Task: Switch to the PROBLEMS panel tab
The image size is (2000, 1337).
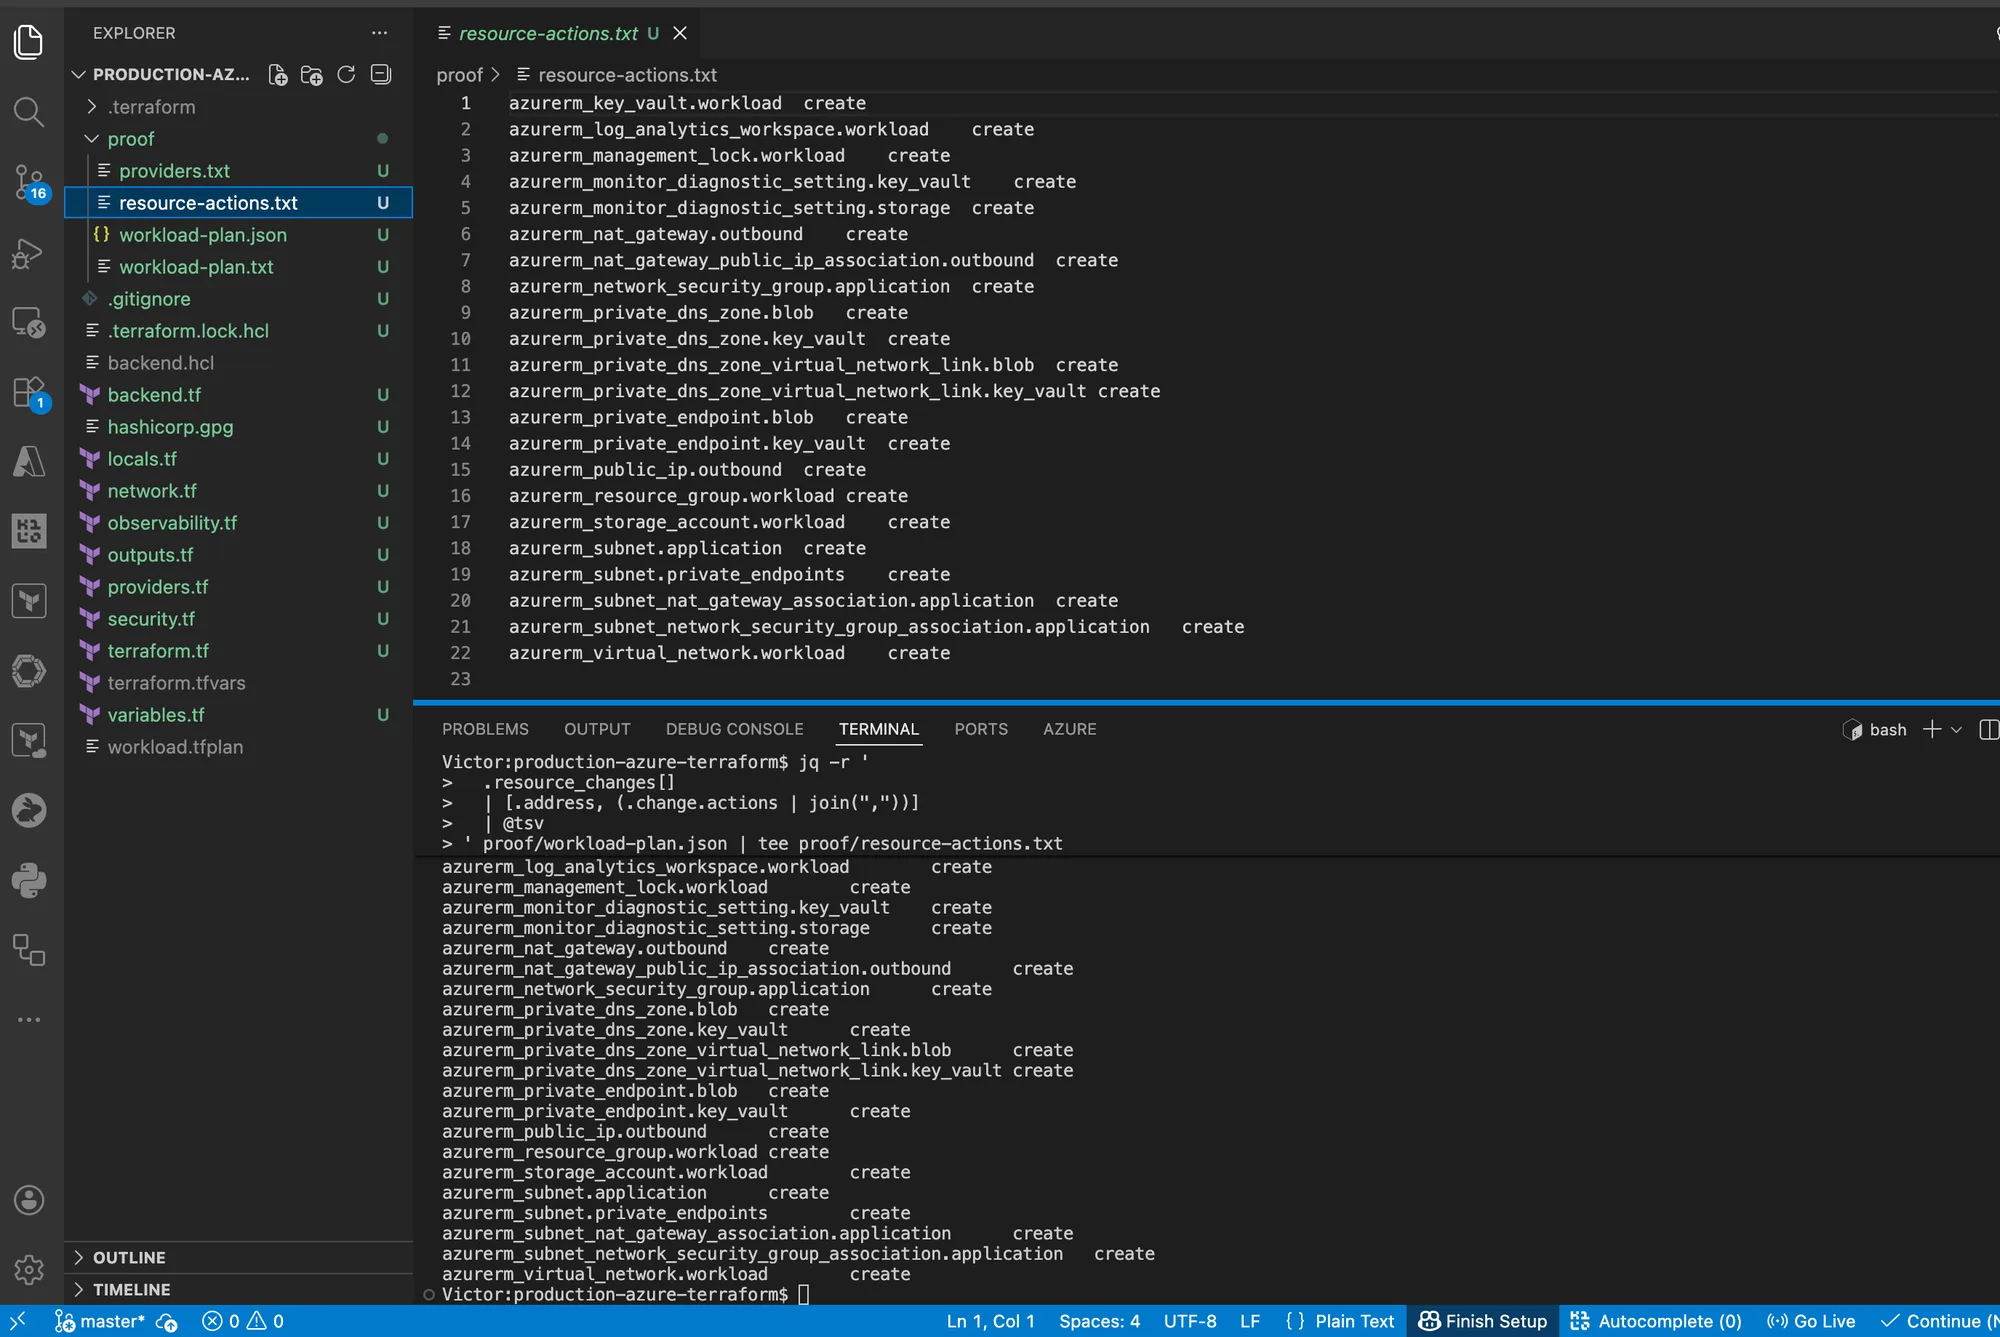Action: coord(485,729)
